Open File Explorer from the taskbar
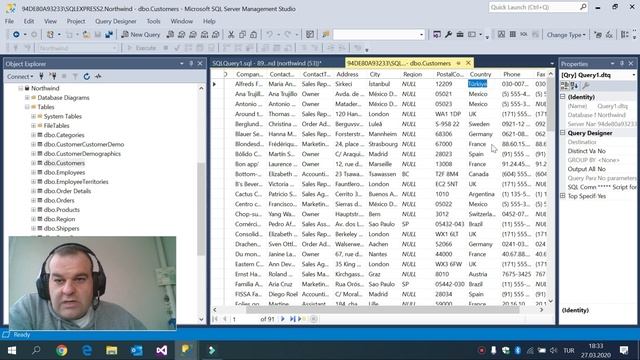Screen dimensions: 640x360 [111, 350]
